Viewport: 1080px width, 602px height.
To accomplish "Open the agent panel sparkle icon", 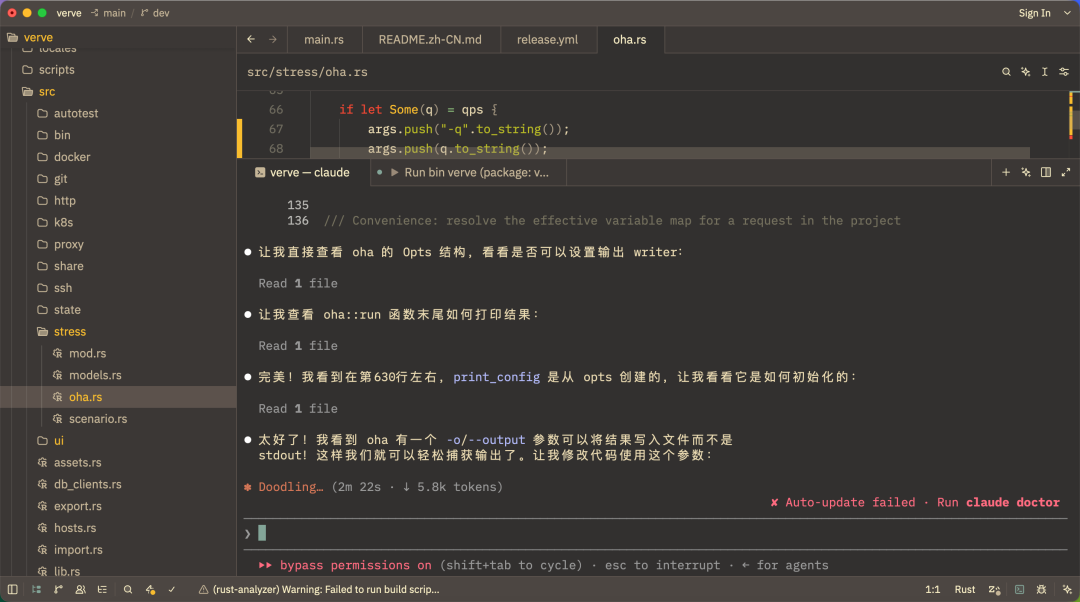I will click(x=1067, y=590).
